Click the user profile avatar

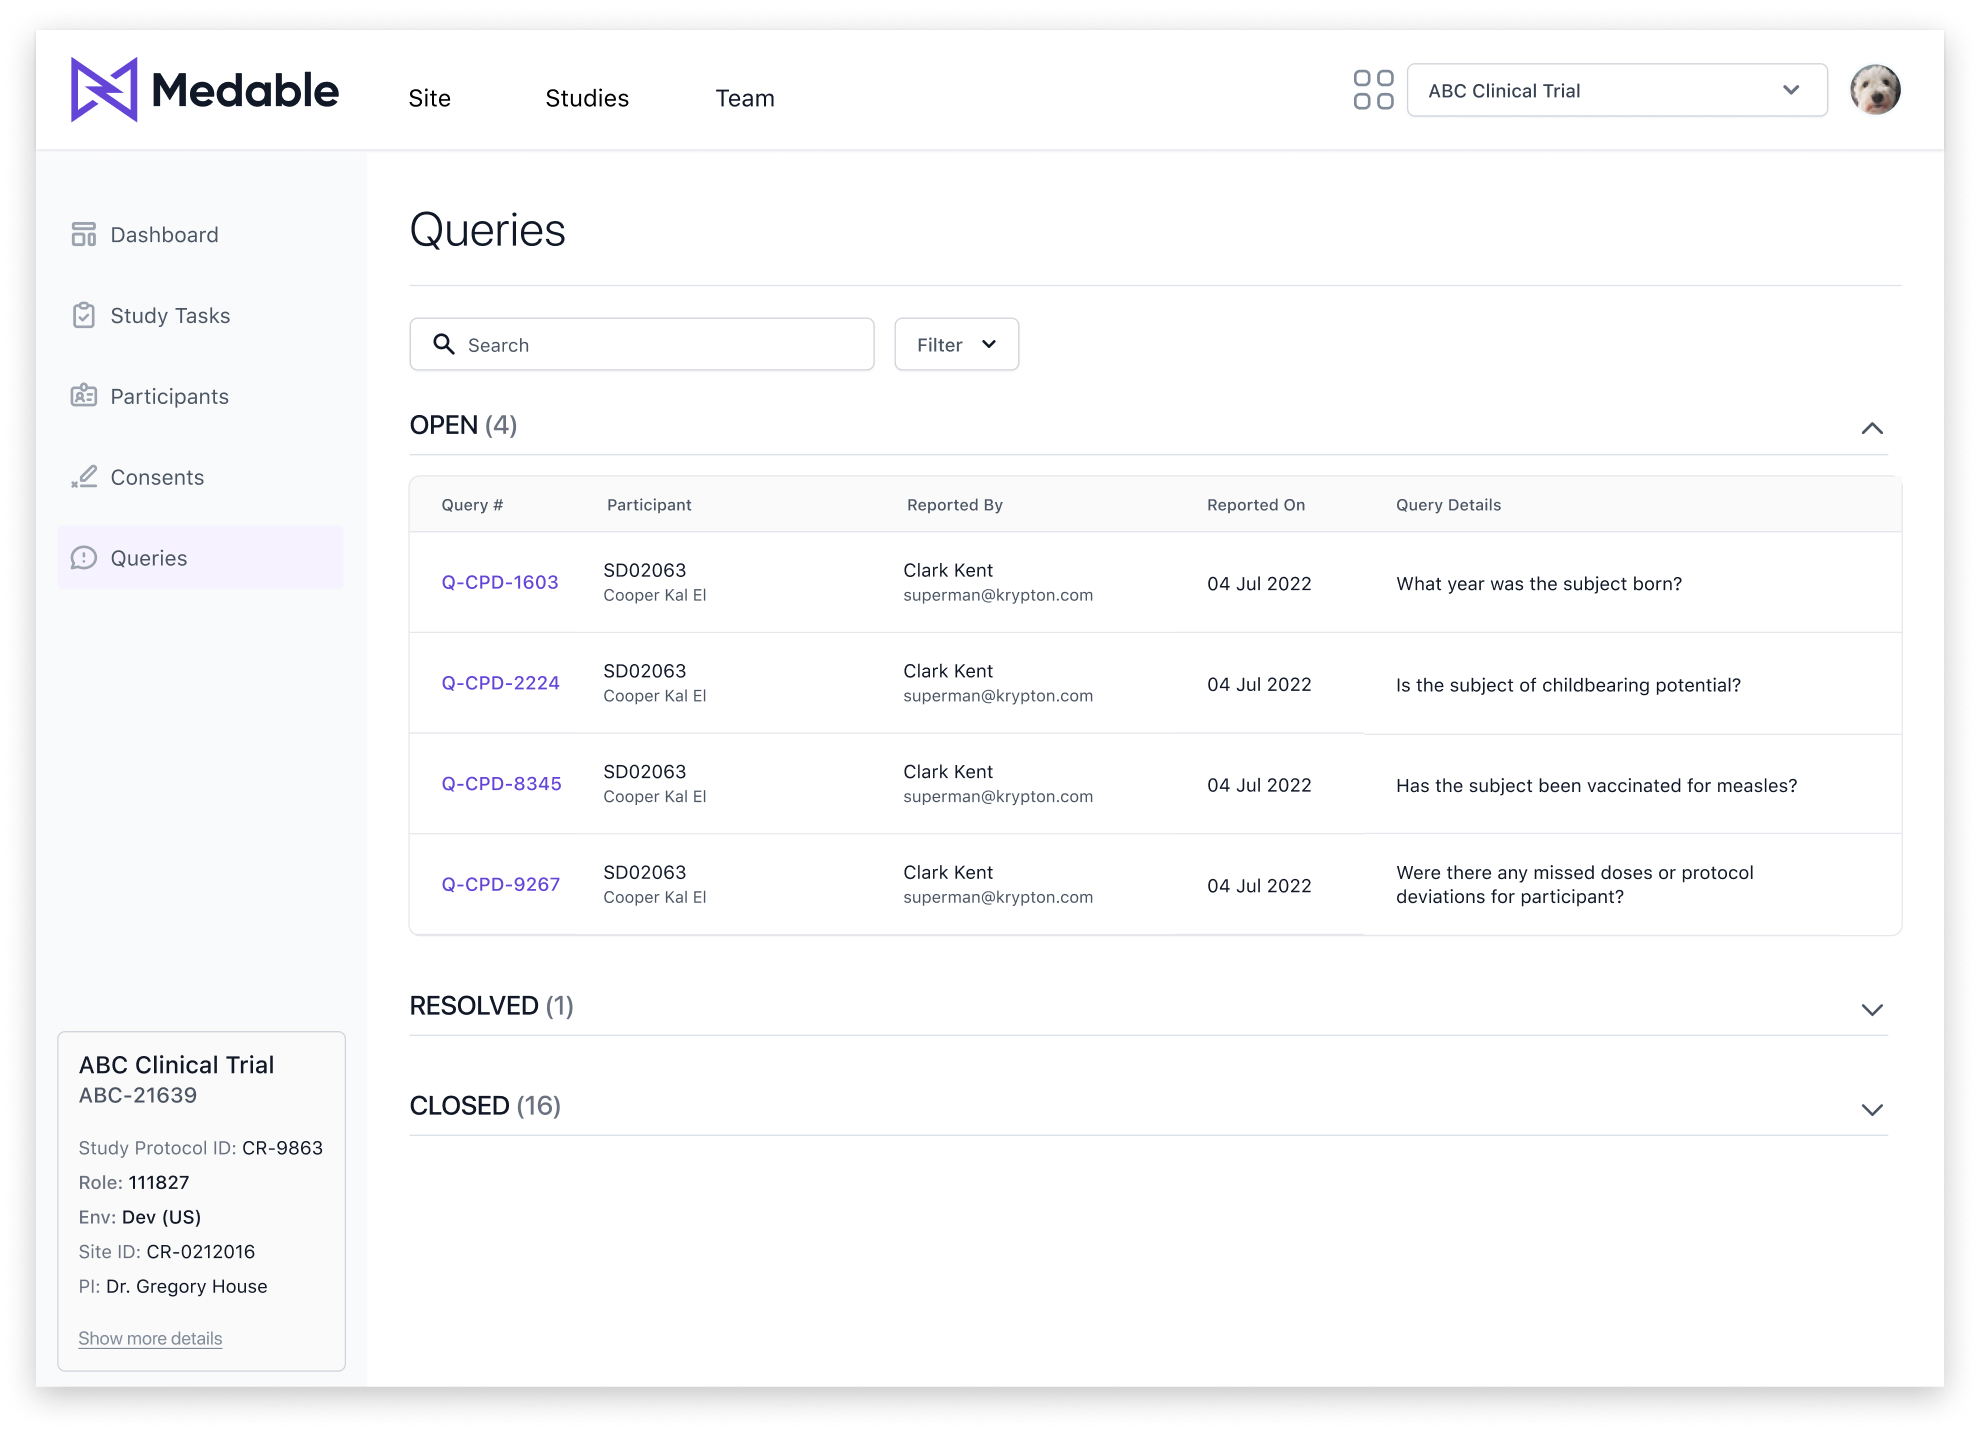1874,90
